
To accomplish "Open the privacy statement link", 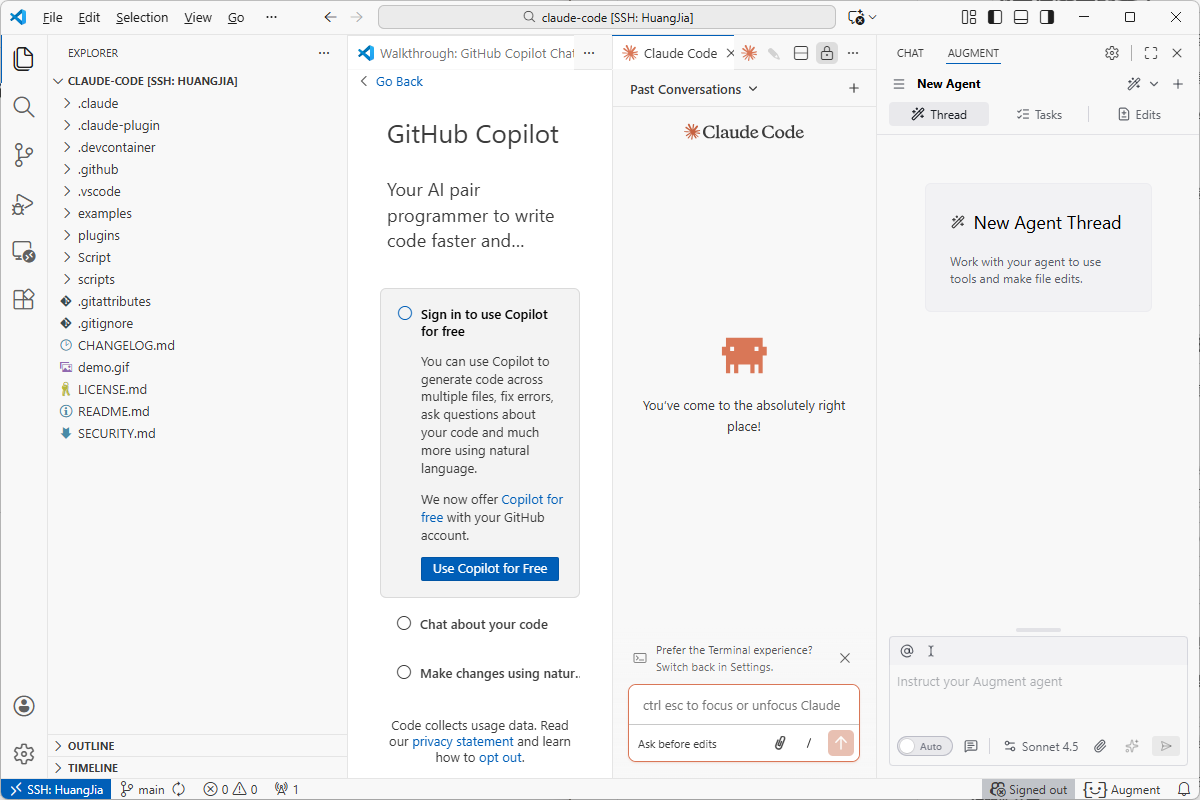I will [x=462, y=741].
